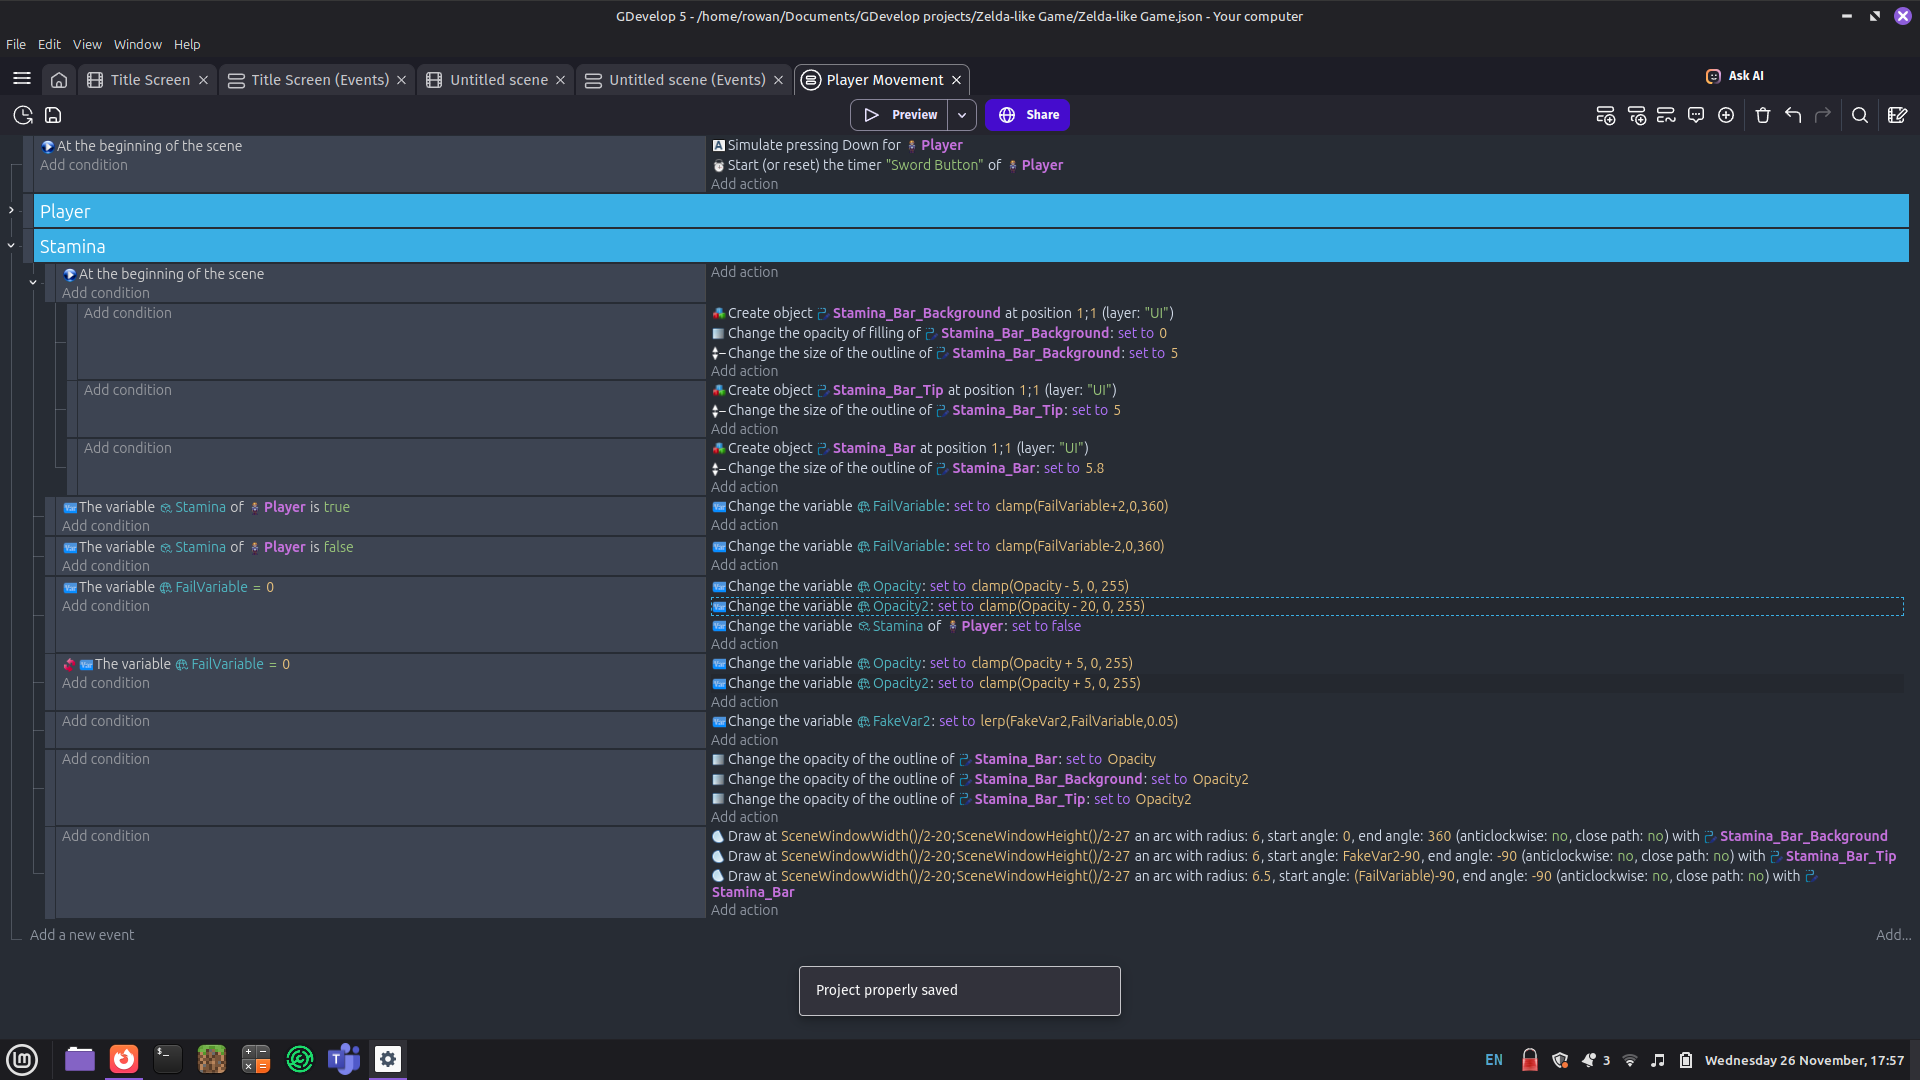Click the Add a new event toolbar icon
The image size is (1920, 1080).
pyautogui.click(x=1605, y=115)
